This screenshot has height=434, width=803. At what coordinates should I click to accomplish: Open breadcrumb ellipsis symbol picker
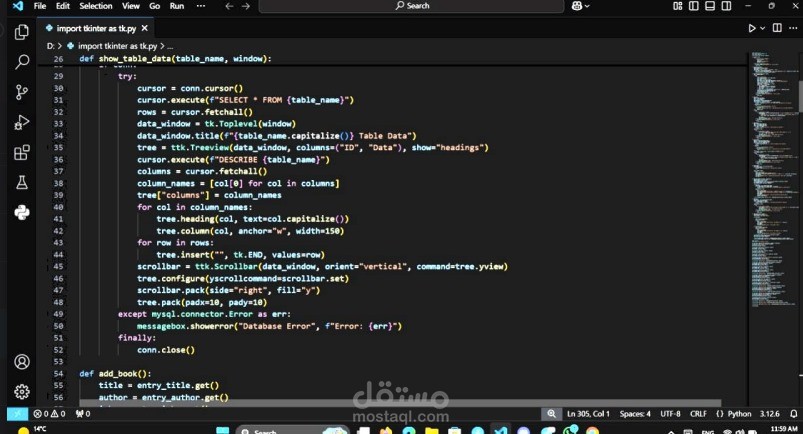point(170,46)
